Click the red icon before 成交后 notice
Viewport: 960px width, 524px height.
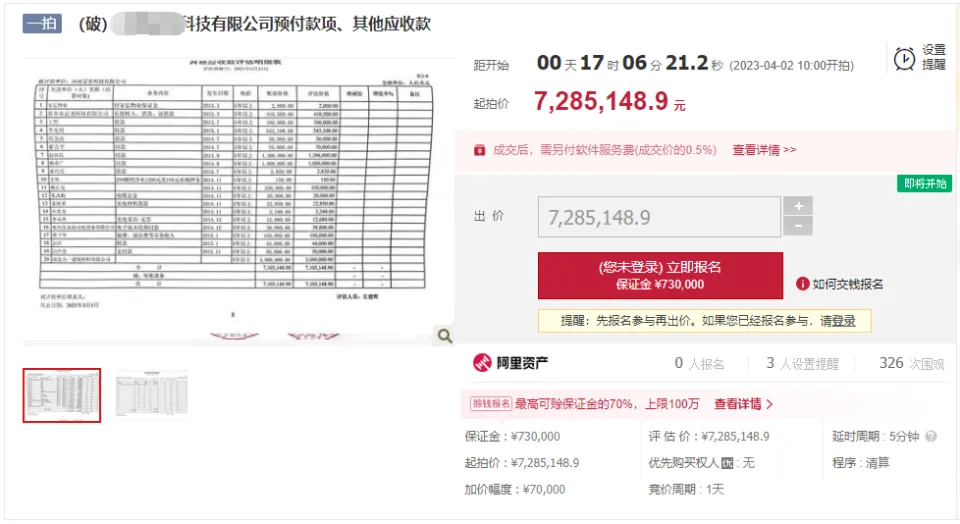pyautogui.click(x=480, y=150)
